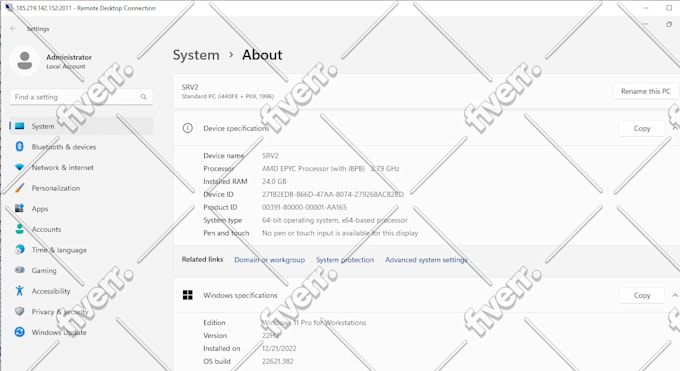Click the Gaming controller icon
680x371 pixels.
tap(20, 270)
